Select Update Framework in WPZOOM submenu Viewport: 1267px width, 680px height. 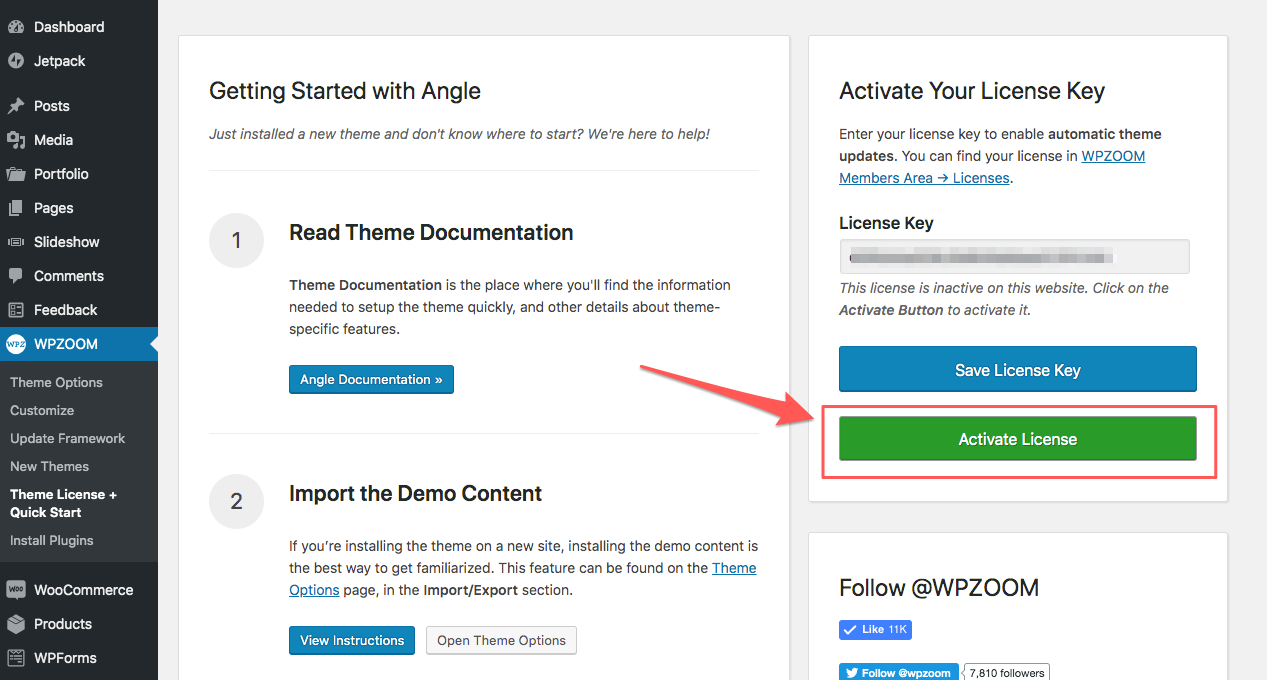(x=67, y=438)
